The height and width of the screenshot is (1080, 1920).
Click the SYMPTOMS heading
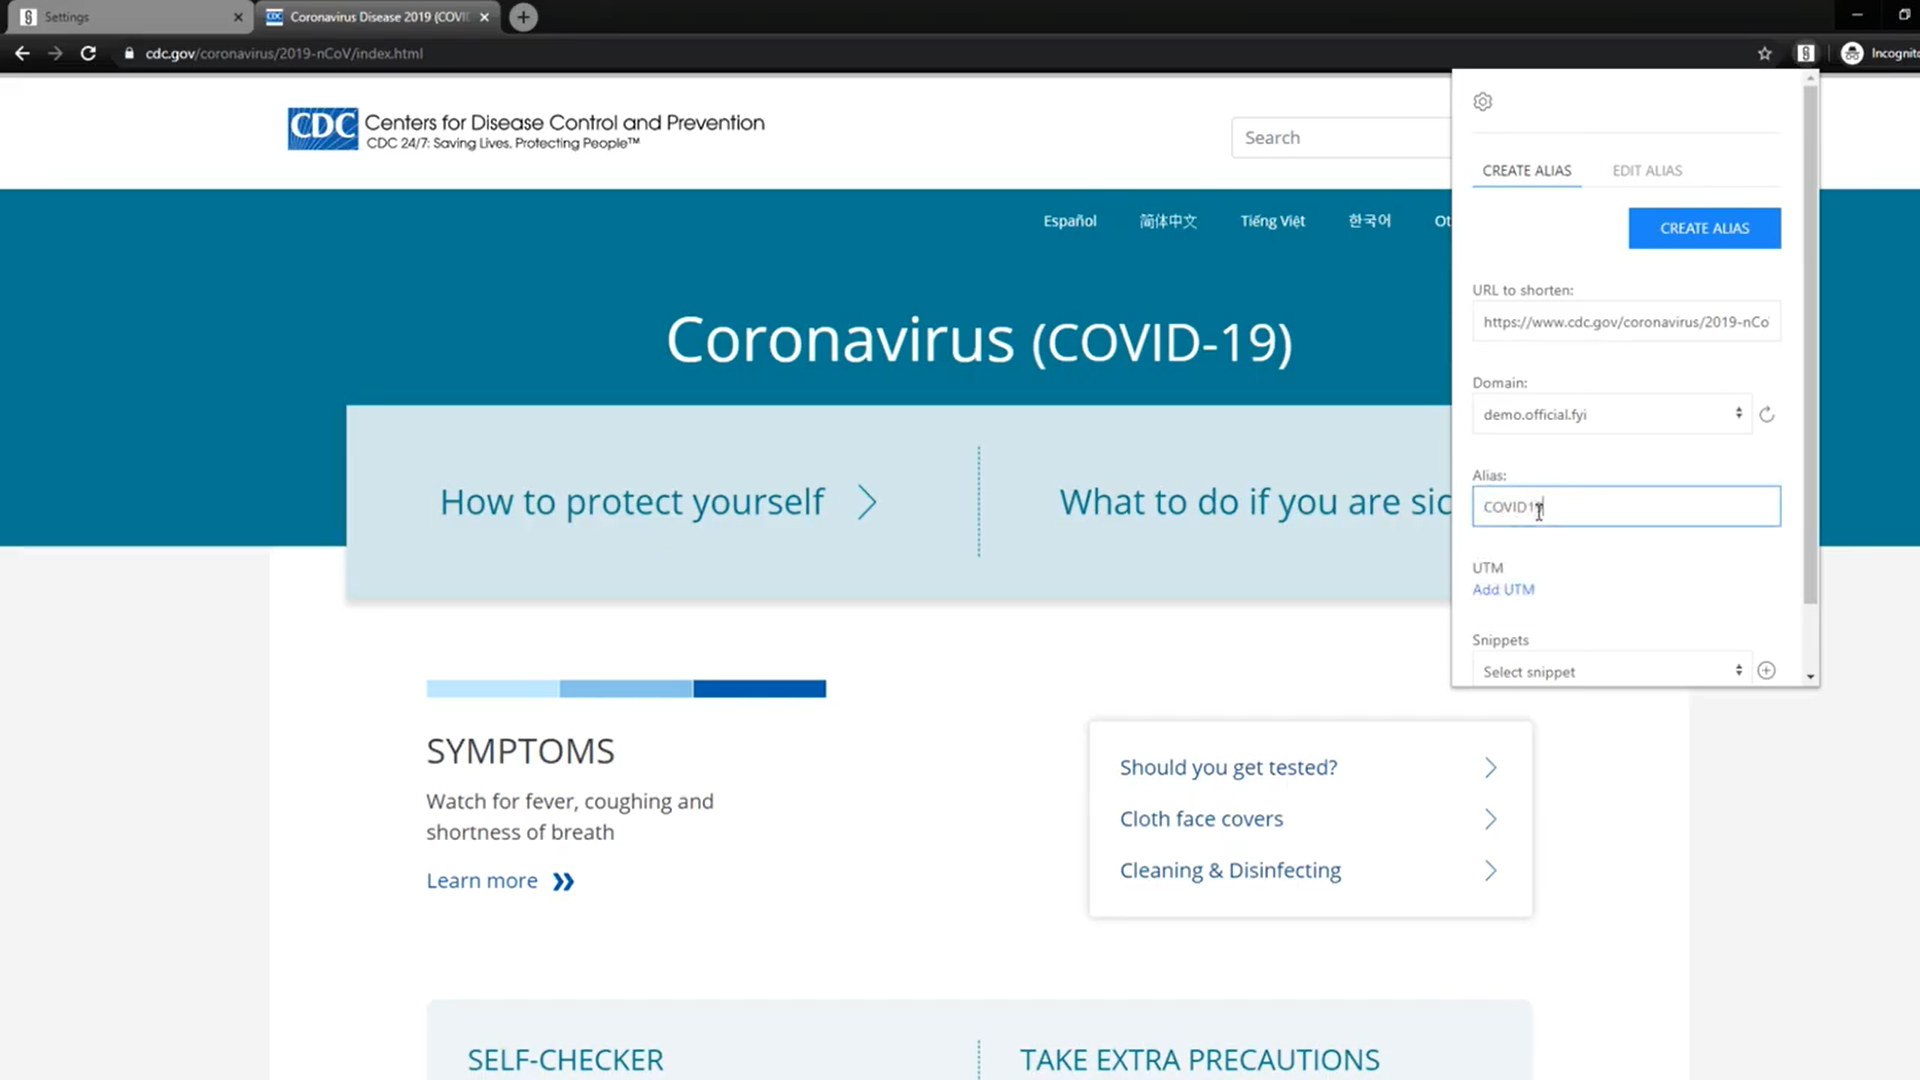pyautogui.click(x=520, y=751)
